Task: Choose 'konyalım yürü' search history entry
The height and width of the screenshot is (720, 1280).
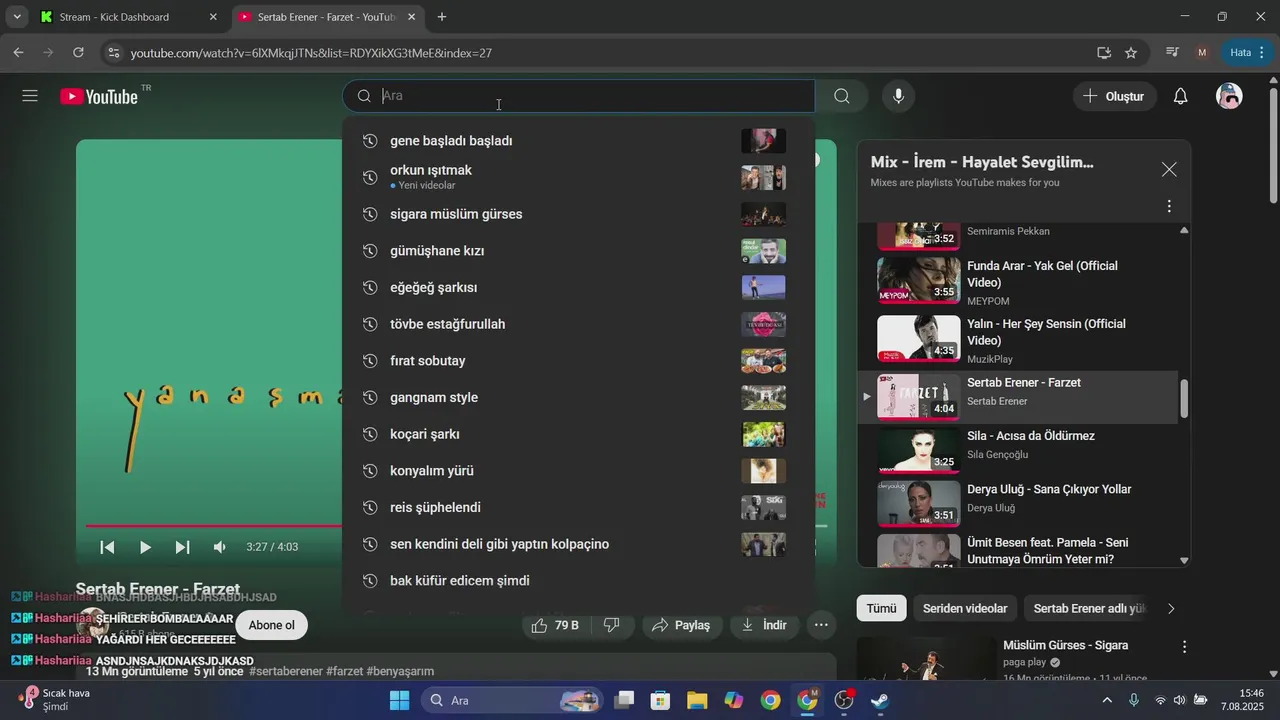Action: (x=578, y=471)
